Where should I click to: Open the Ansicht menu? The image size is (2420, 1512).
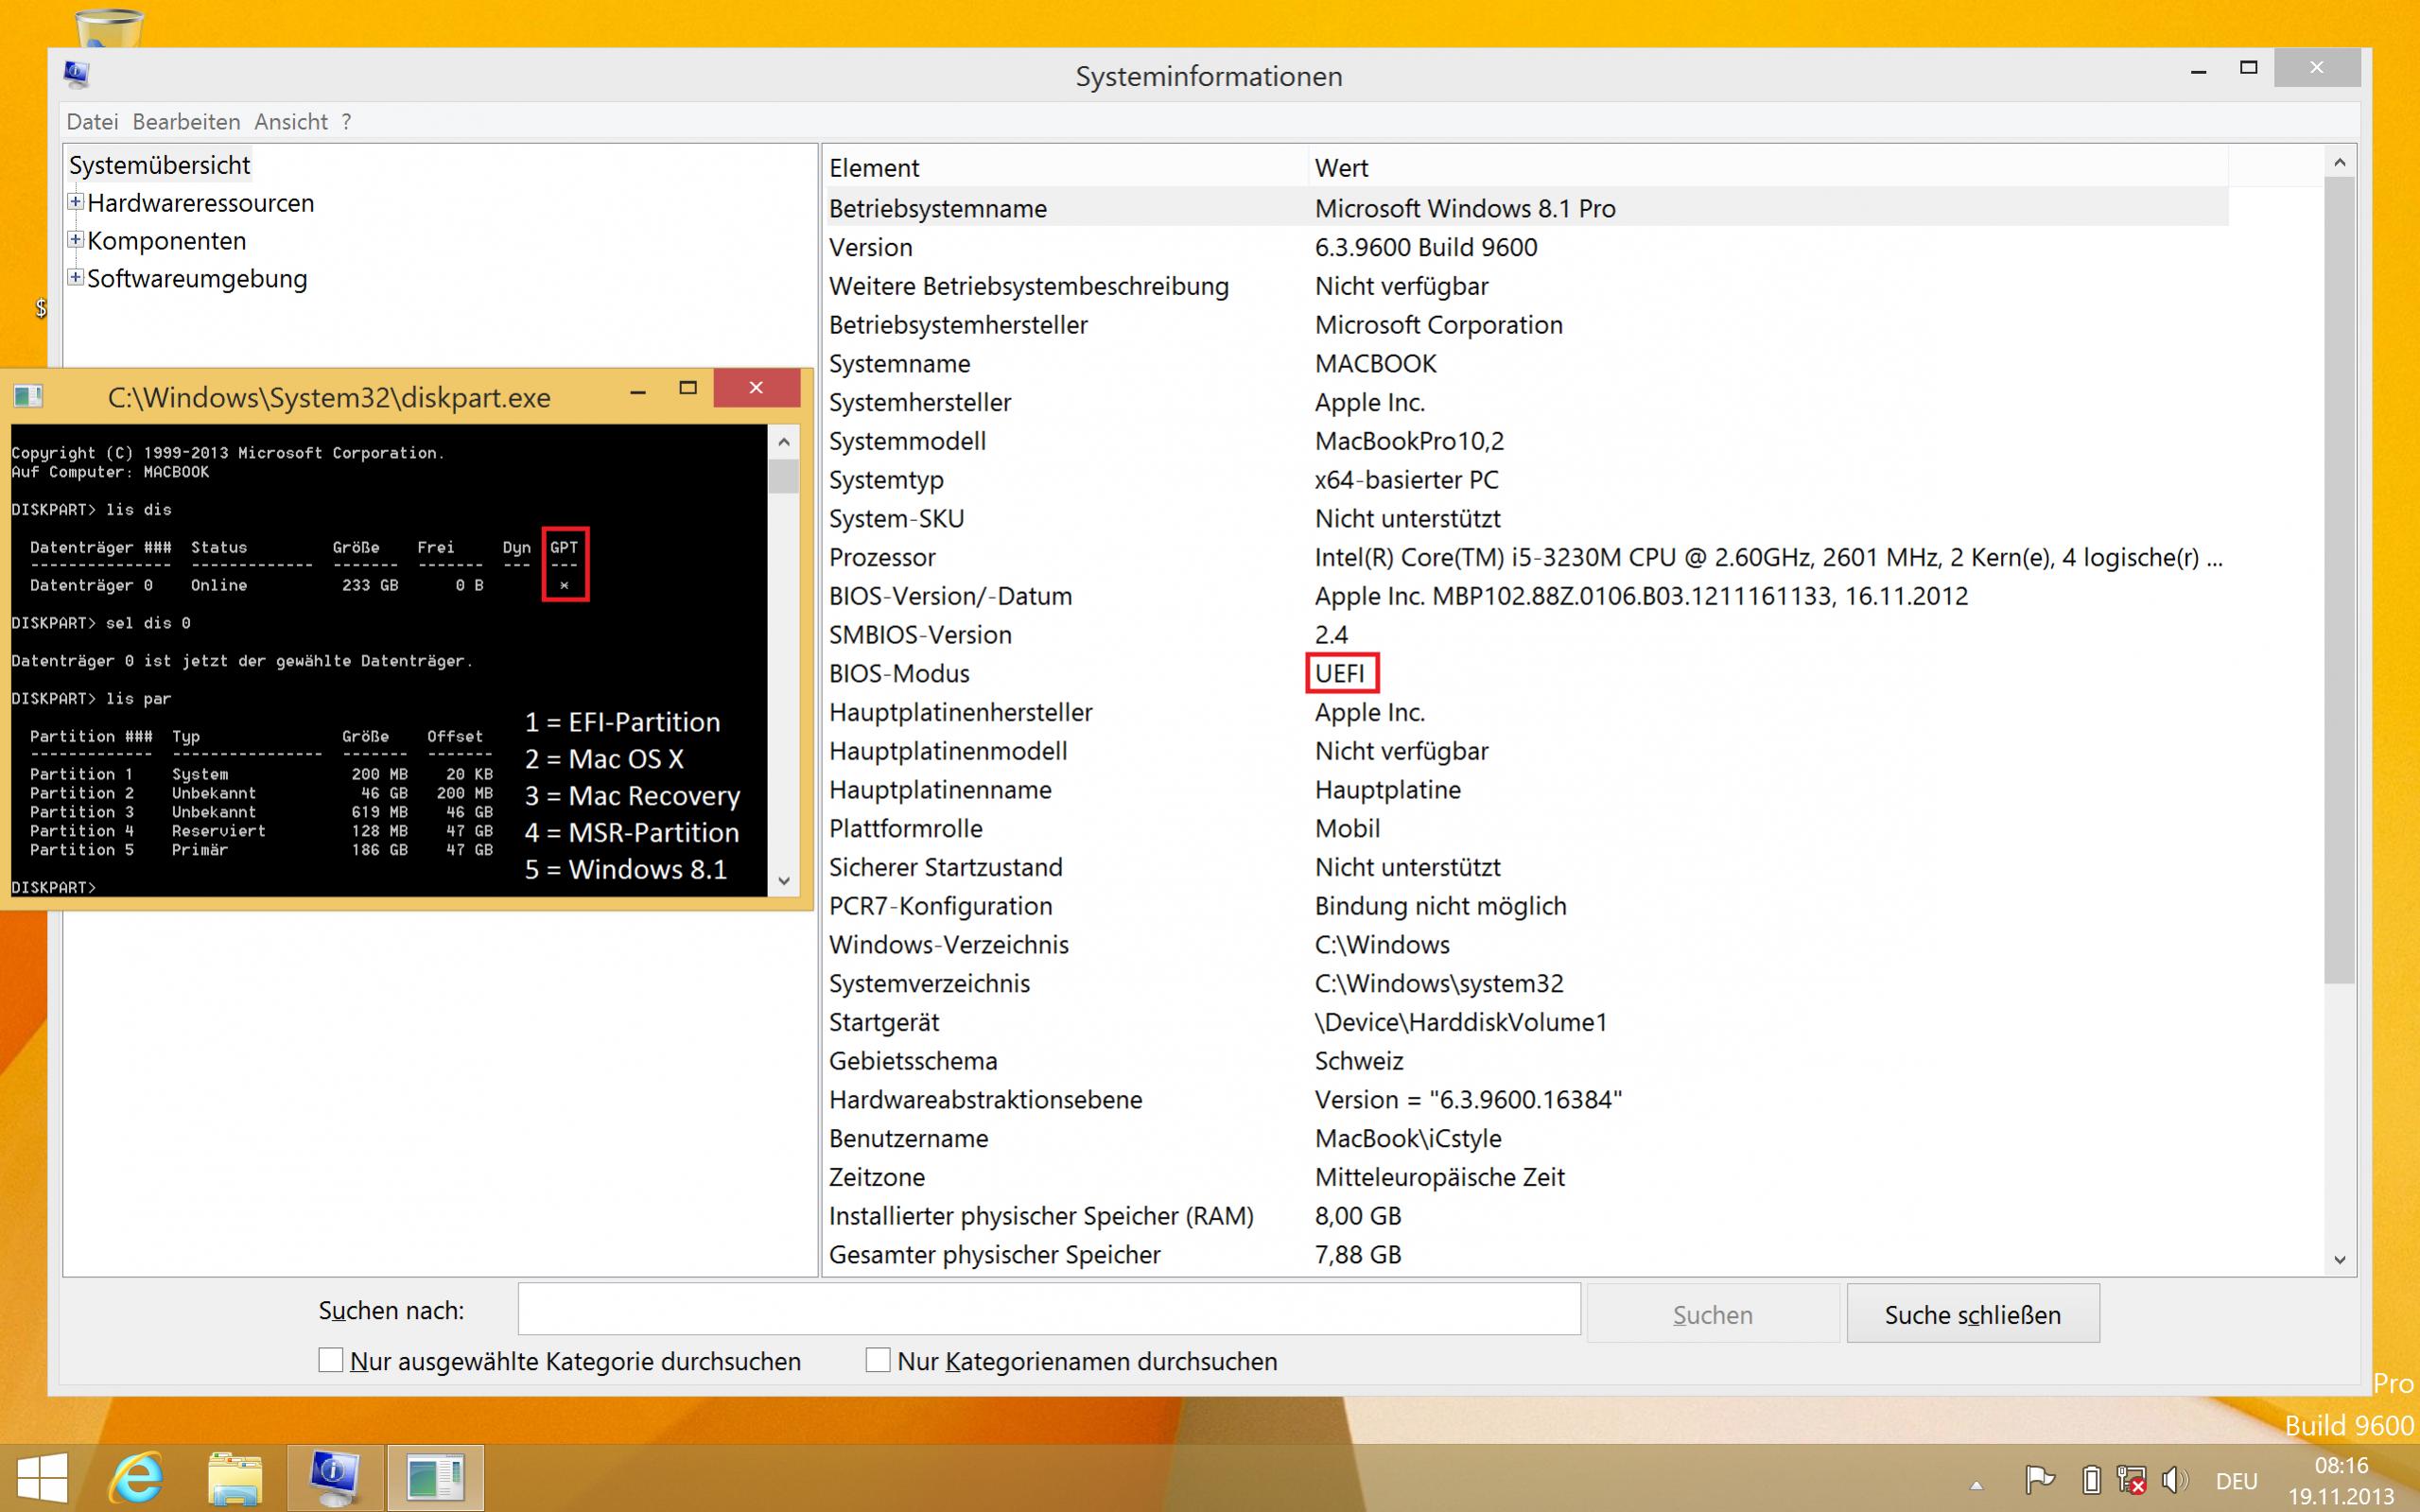pyautogui.click(x=290, y=122)
